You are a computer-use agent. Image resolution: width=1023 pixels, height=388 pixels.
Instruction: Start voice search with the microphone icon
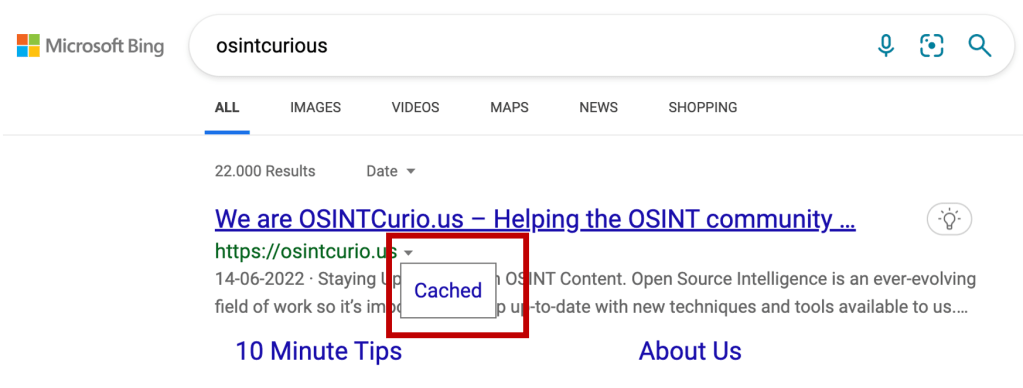pos(885,46)
